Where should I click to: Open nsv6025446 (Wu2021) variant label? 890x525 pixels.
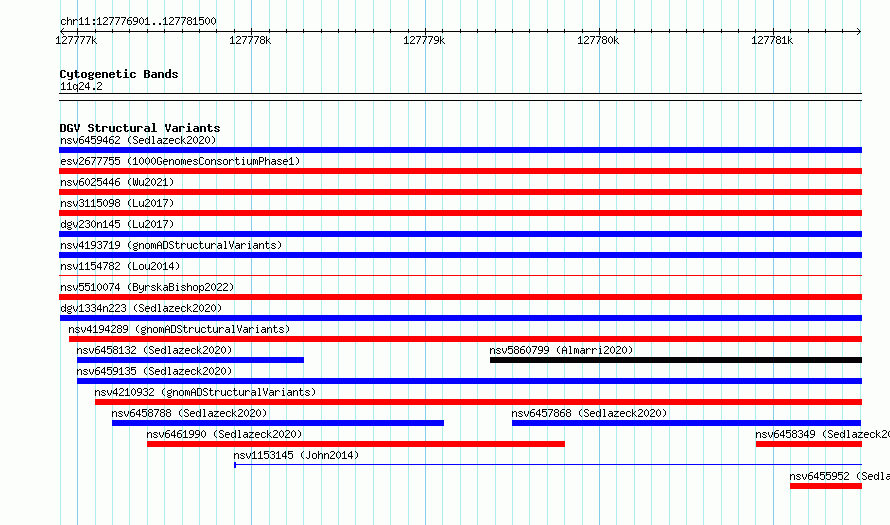click(117, 182)
